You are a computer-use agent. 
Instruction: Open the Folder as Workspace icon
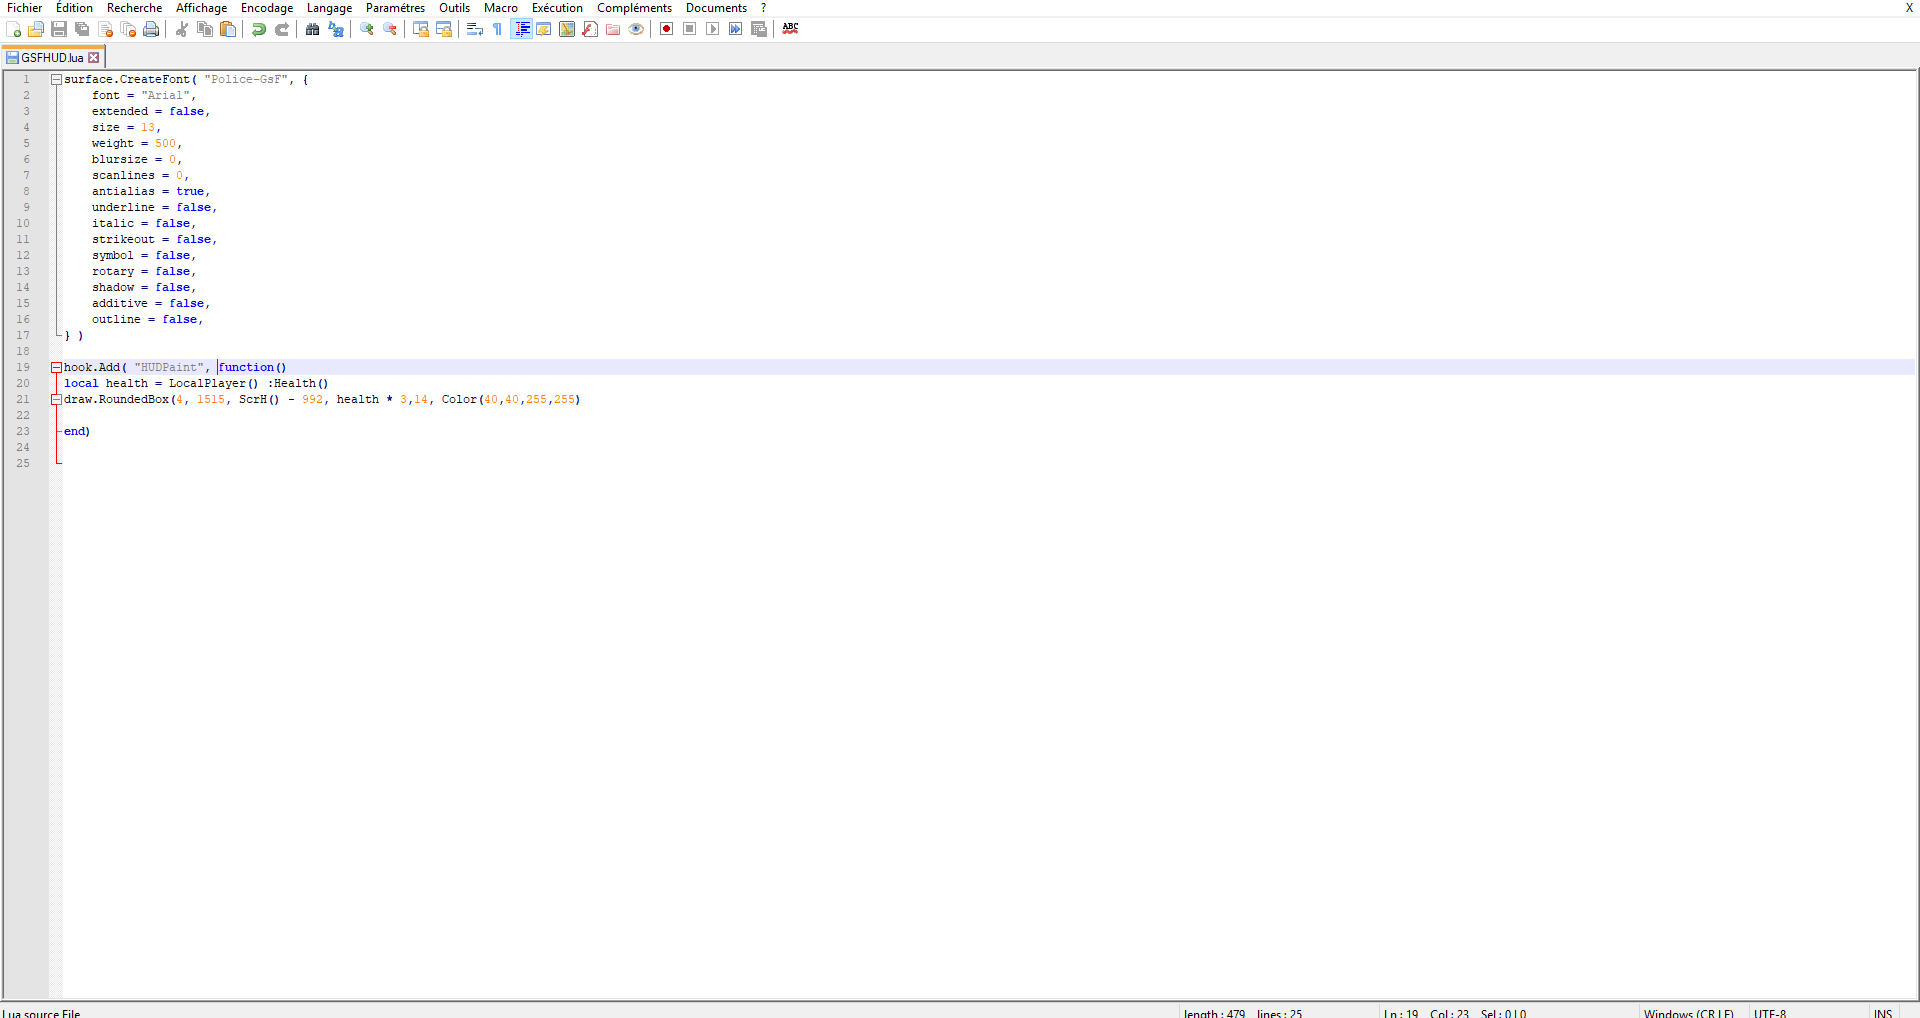[x=613, y=29]
